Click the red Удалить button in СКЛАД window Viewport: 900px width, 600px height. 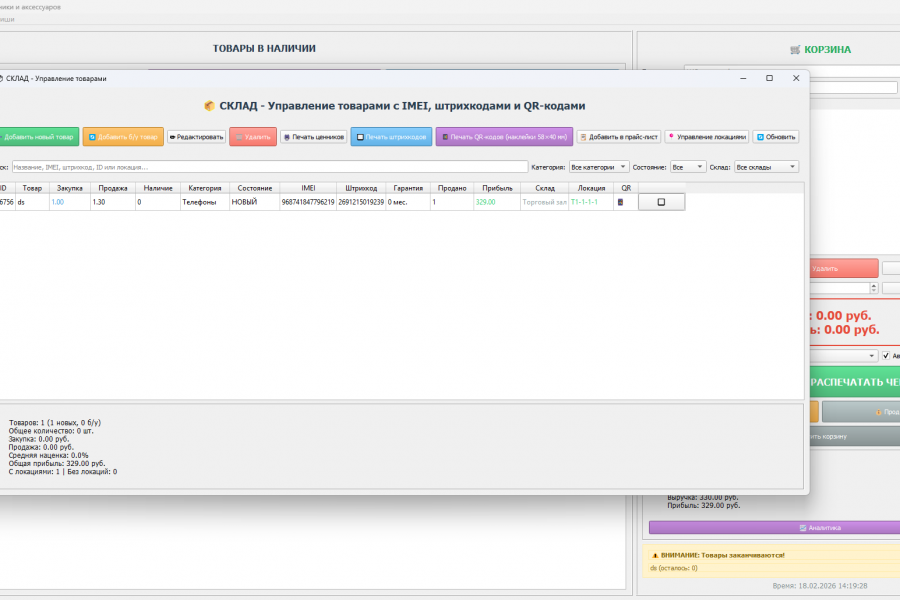pos(253,137)
